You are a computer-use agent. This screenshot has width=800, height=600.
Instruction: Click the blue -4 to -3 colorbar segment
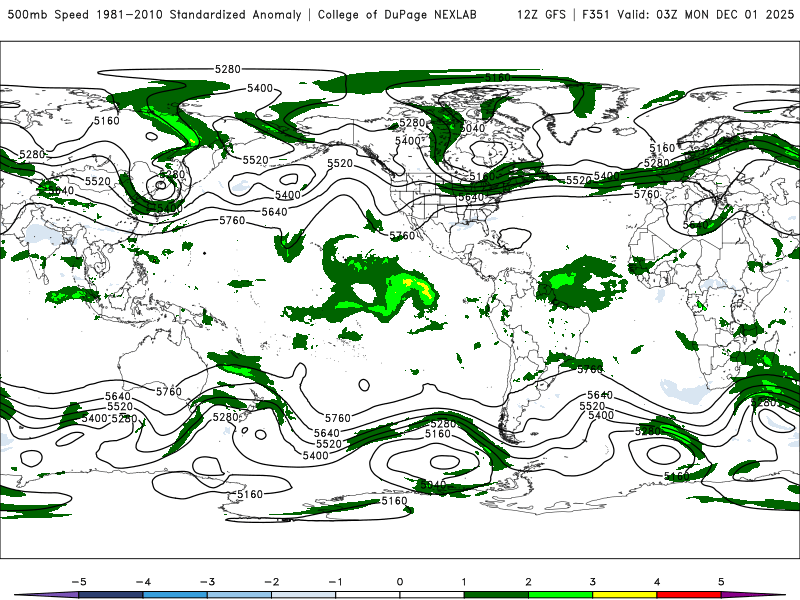click(x=175, y=595)
